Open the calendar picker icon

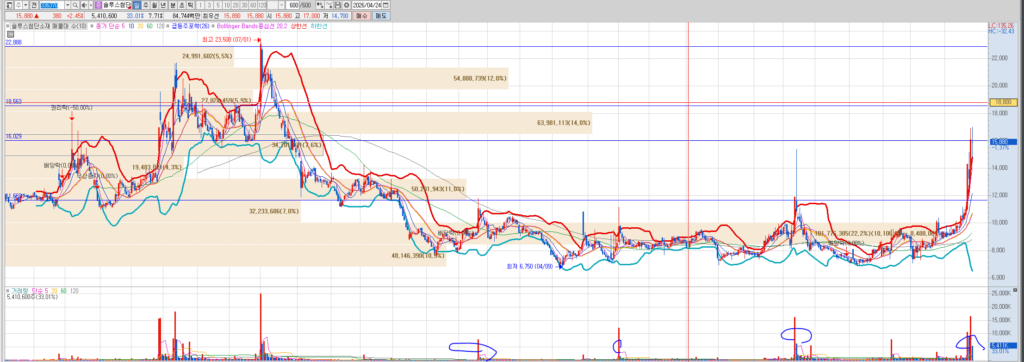pos(385,5)
